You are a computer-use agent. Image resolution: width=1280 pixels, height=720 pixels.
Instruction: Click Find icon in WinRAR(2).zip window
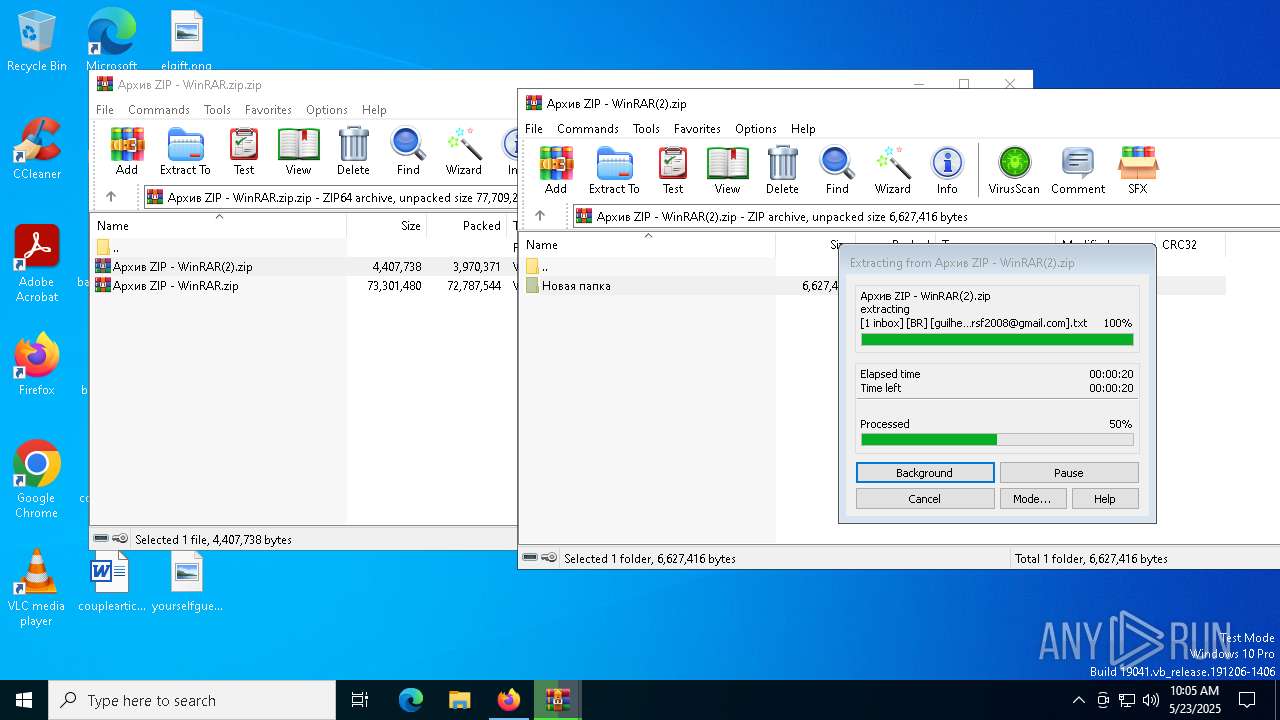pyautogui.click(x=837, y=170)
